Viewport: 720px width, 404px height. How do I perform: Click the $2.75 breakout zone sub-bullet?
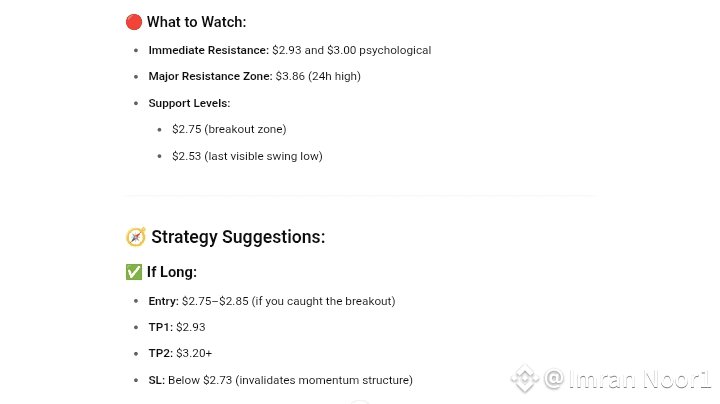229,129
